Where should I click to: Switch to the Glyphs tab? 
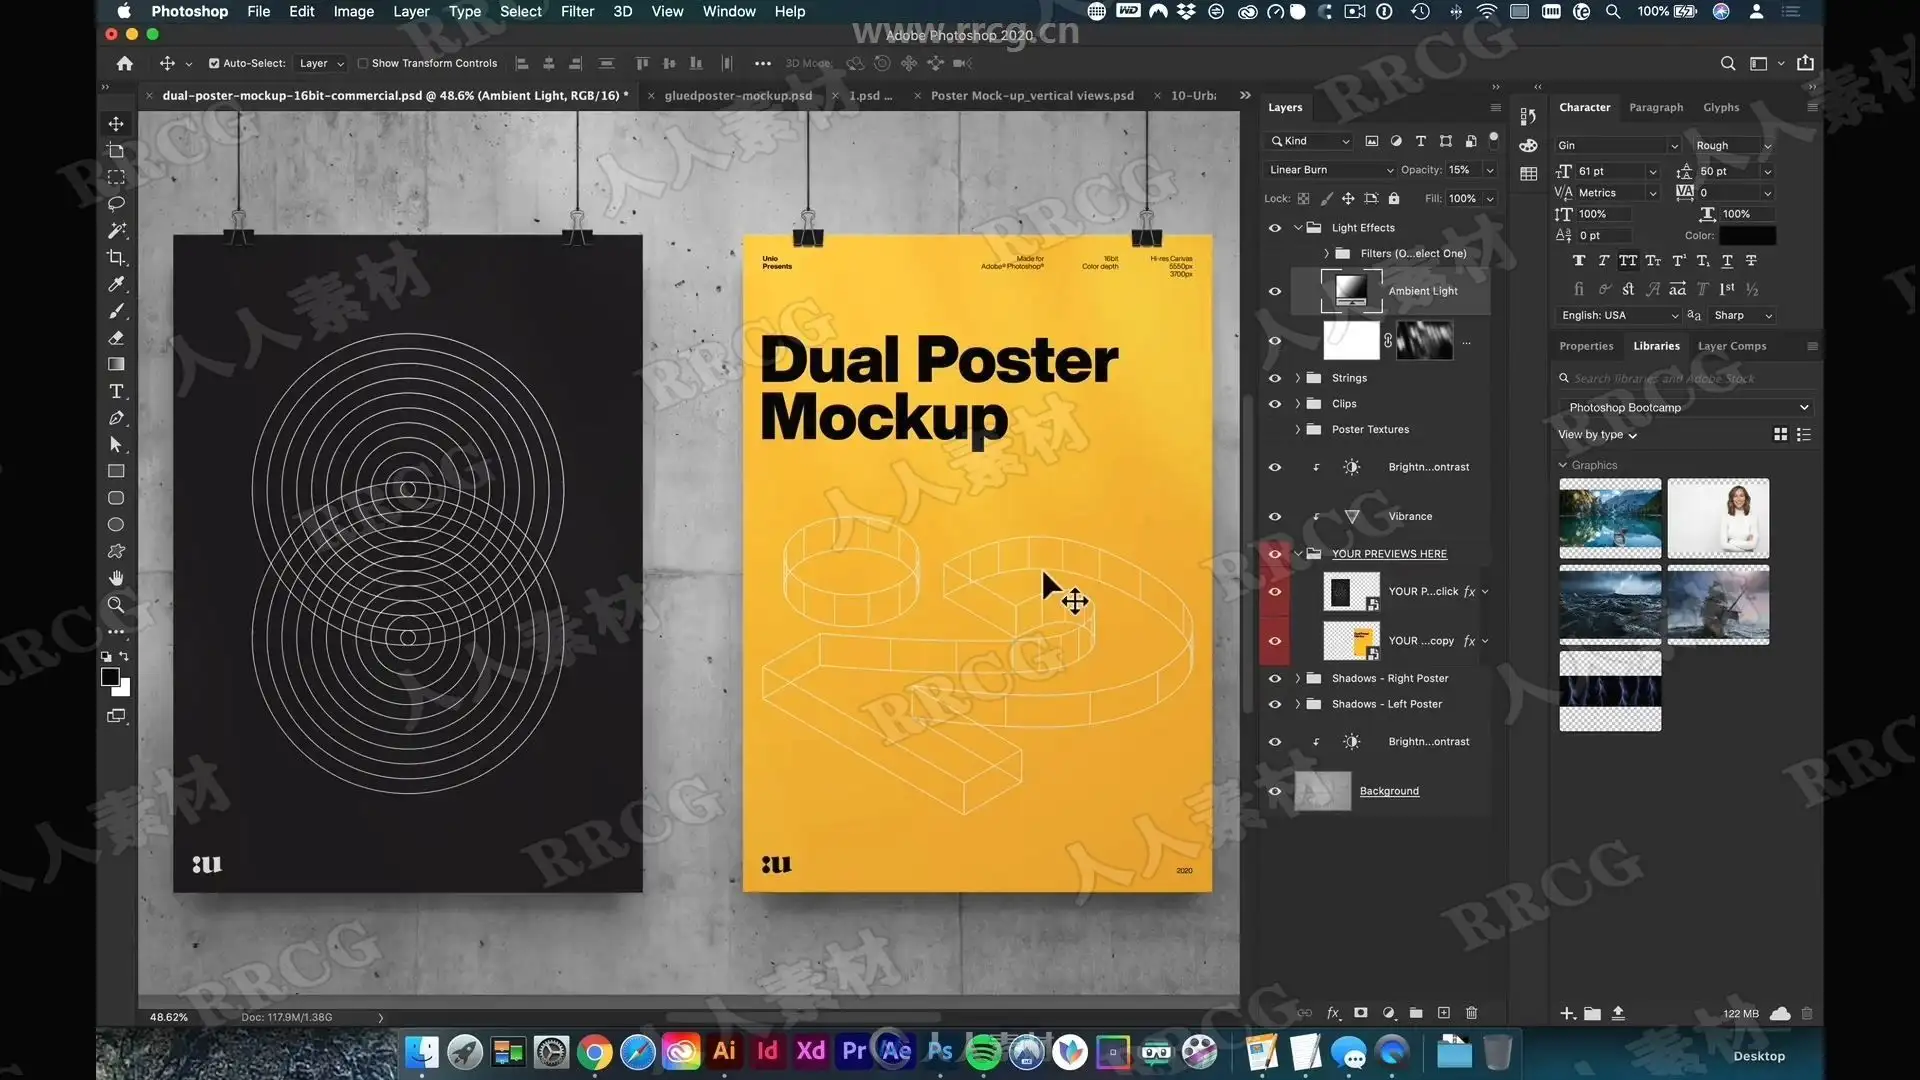(x=1721, y=107)
